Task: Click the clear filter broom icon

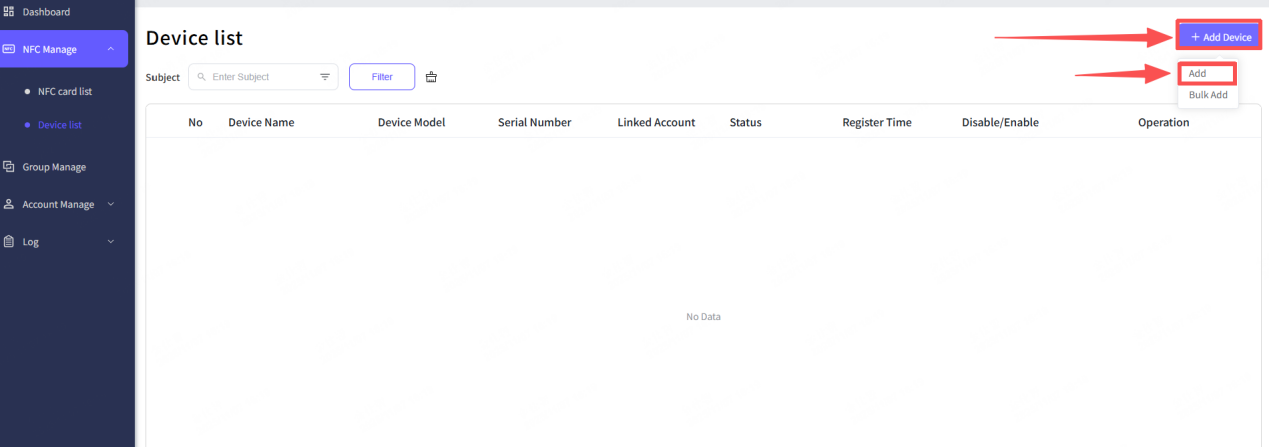Action: pos(431,77)
